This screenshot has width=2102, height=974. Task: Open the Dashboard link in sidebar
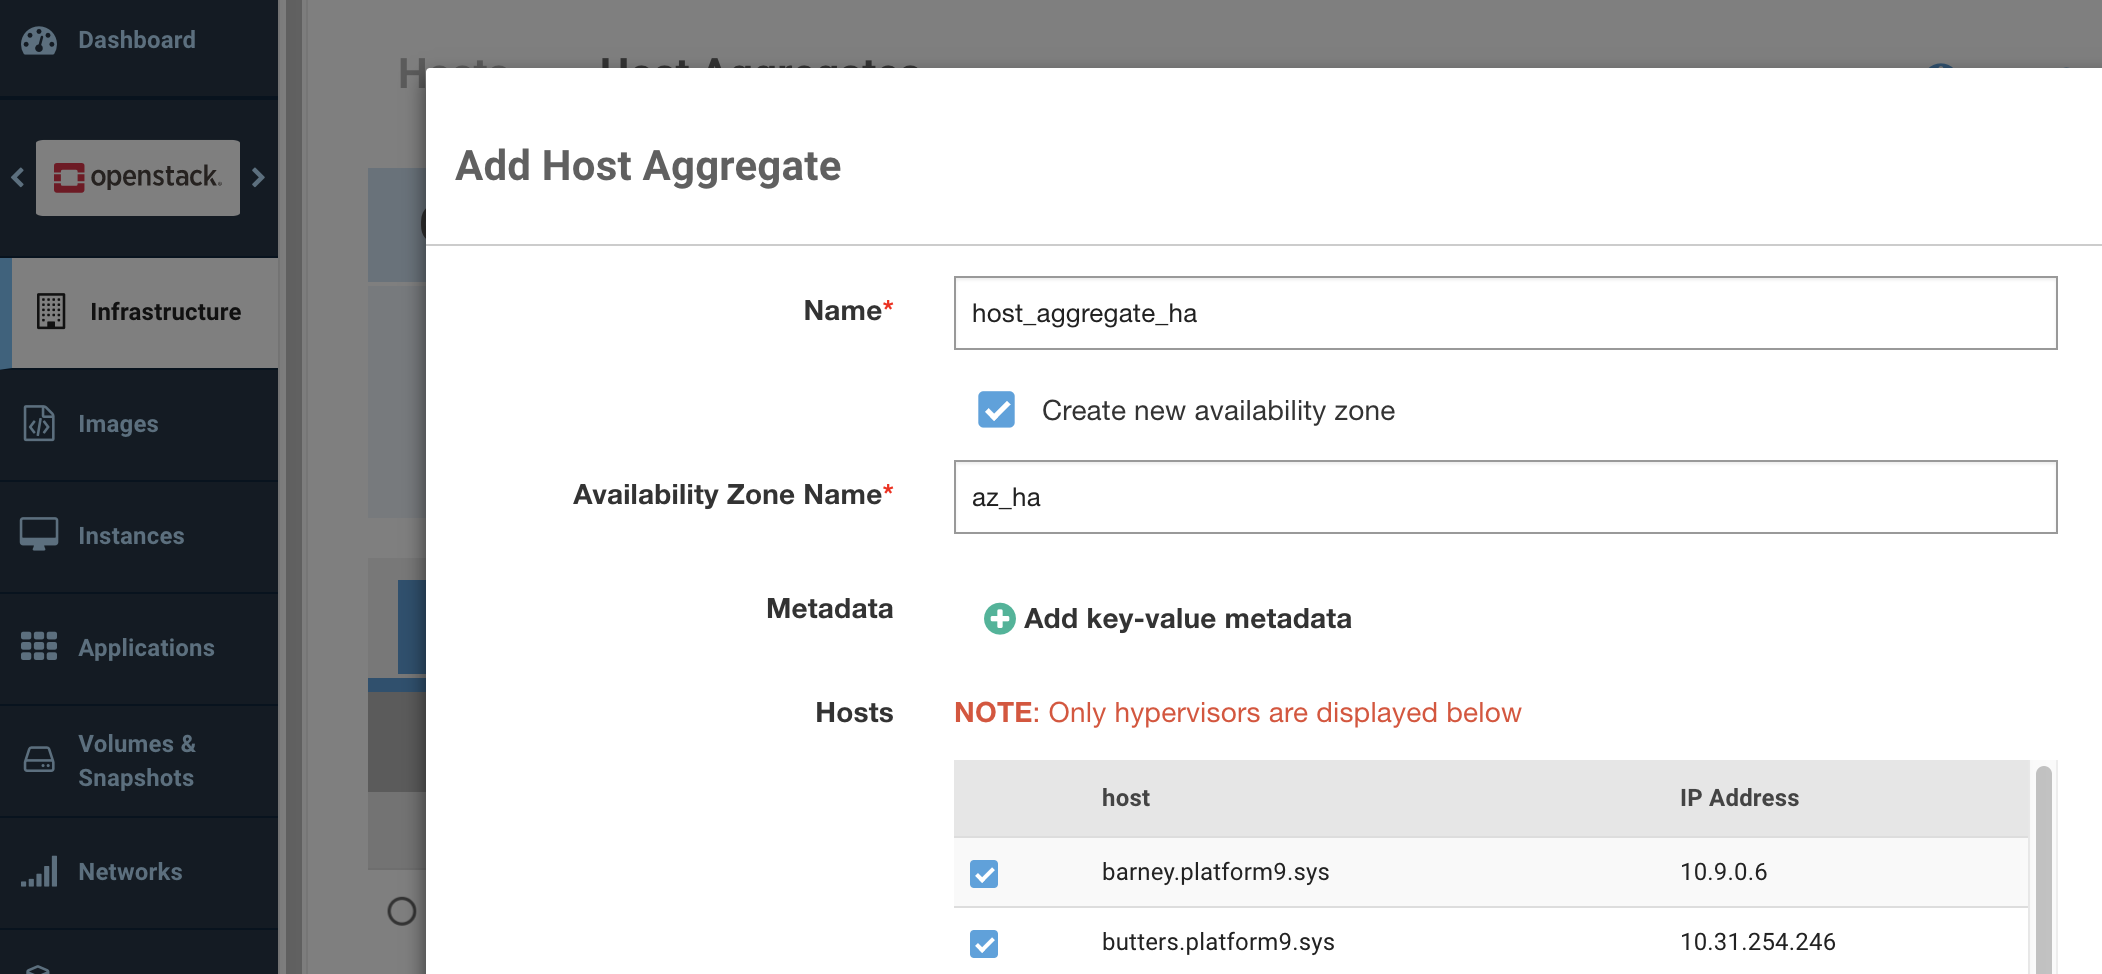[x=137, y=40]
